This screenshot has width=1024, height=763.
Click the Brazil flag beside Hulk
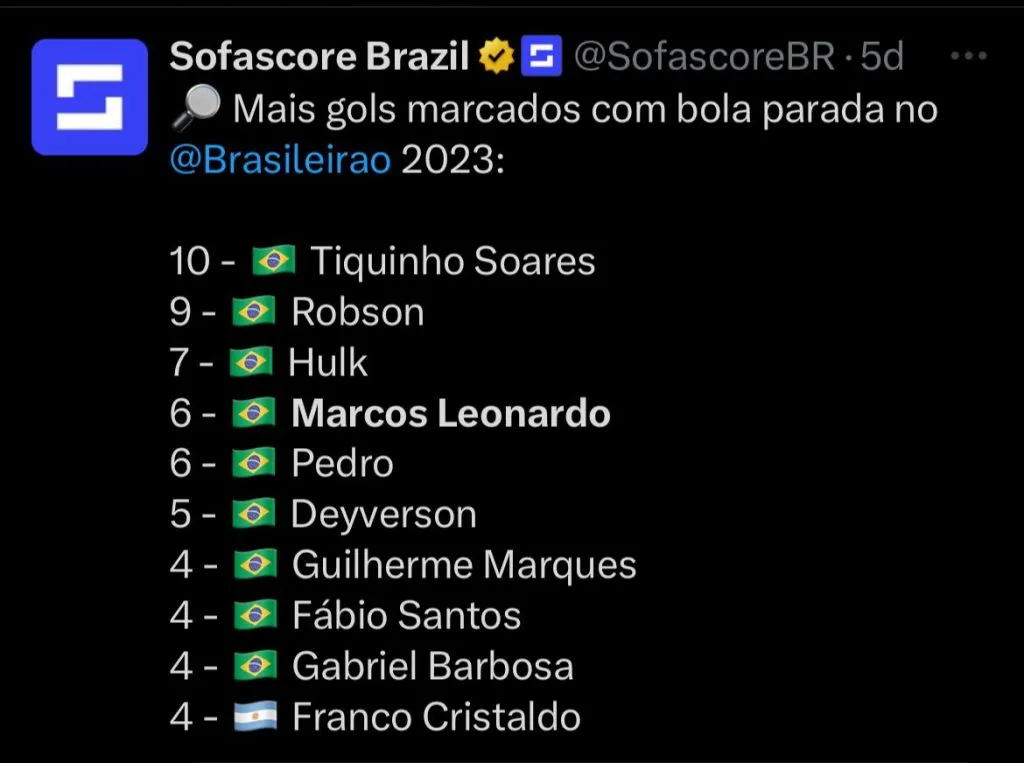tap(251, 362)
